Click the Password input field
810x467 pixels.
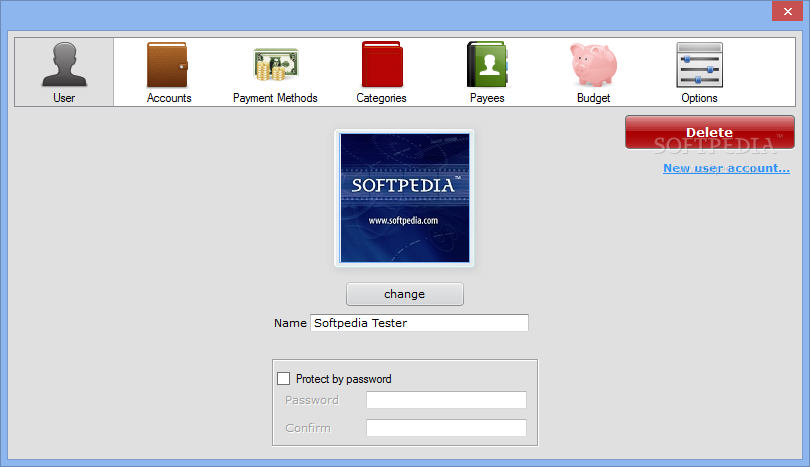coord(446,400)
